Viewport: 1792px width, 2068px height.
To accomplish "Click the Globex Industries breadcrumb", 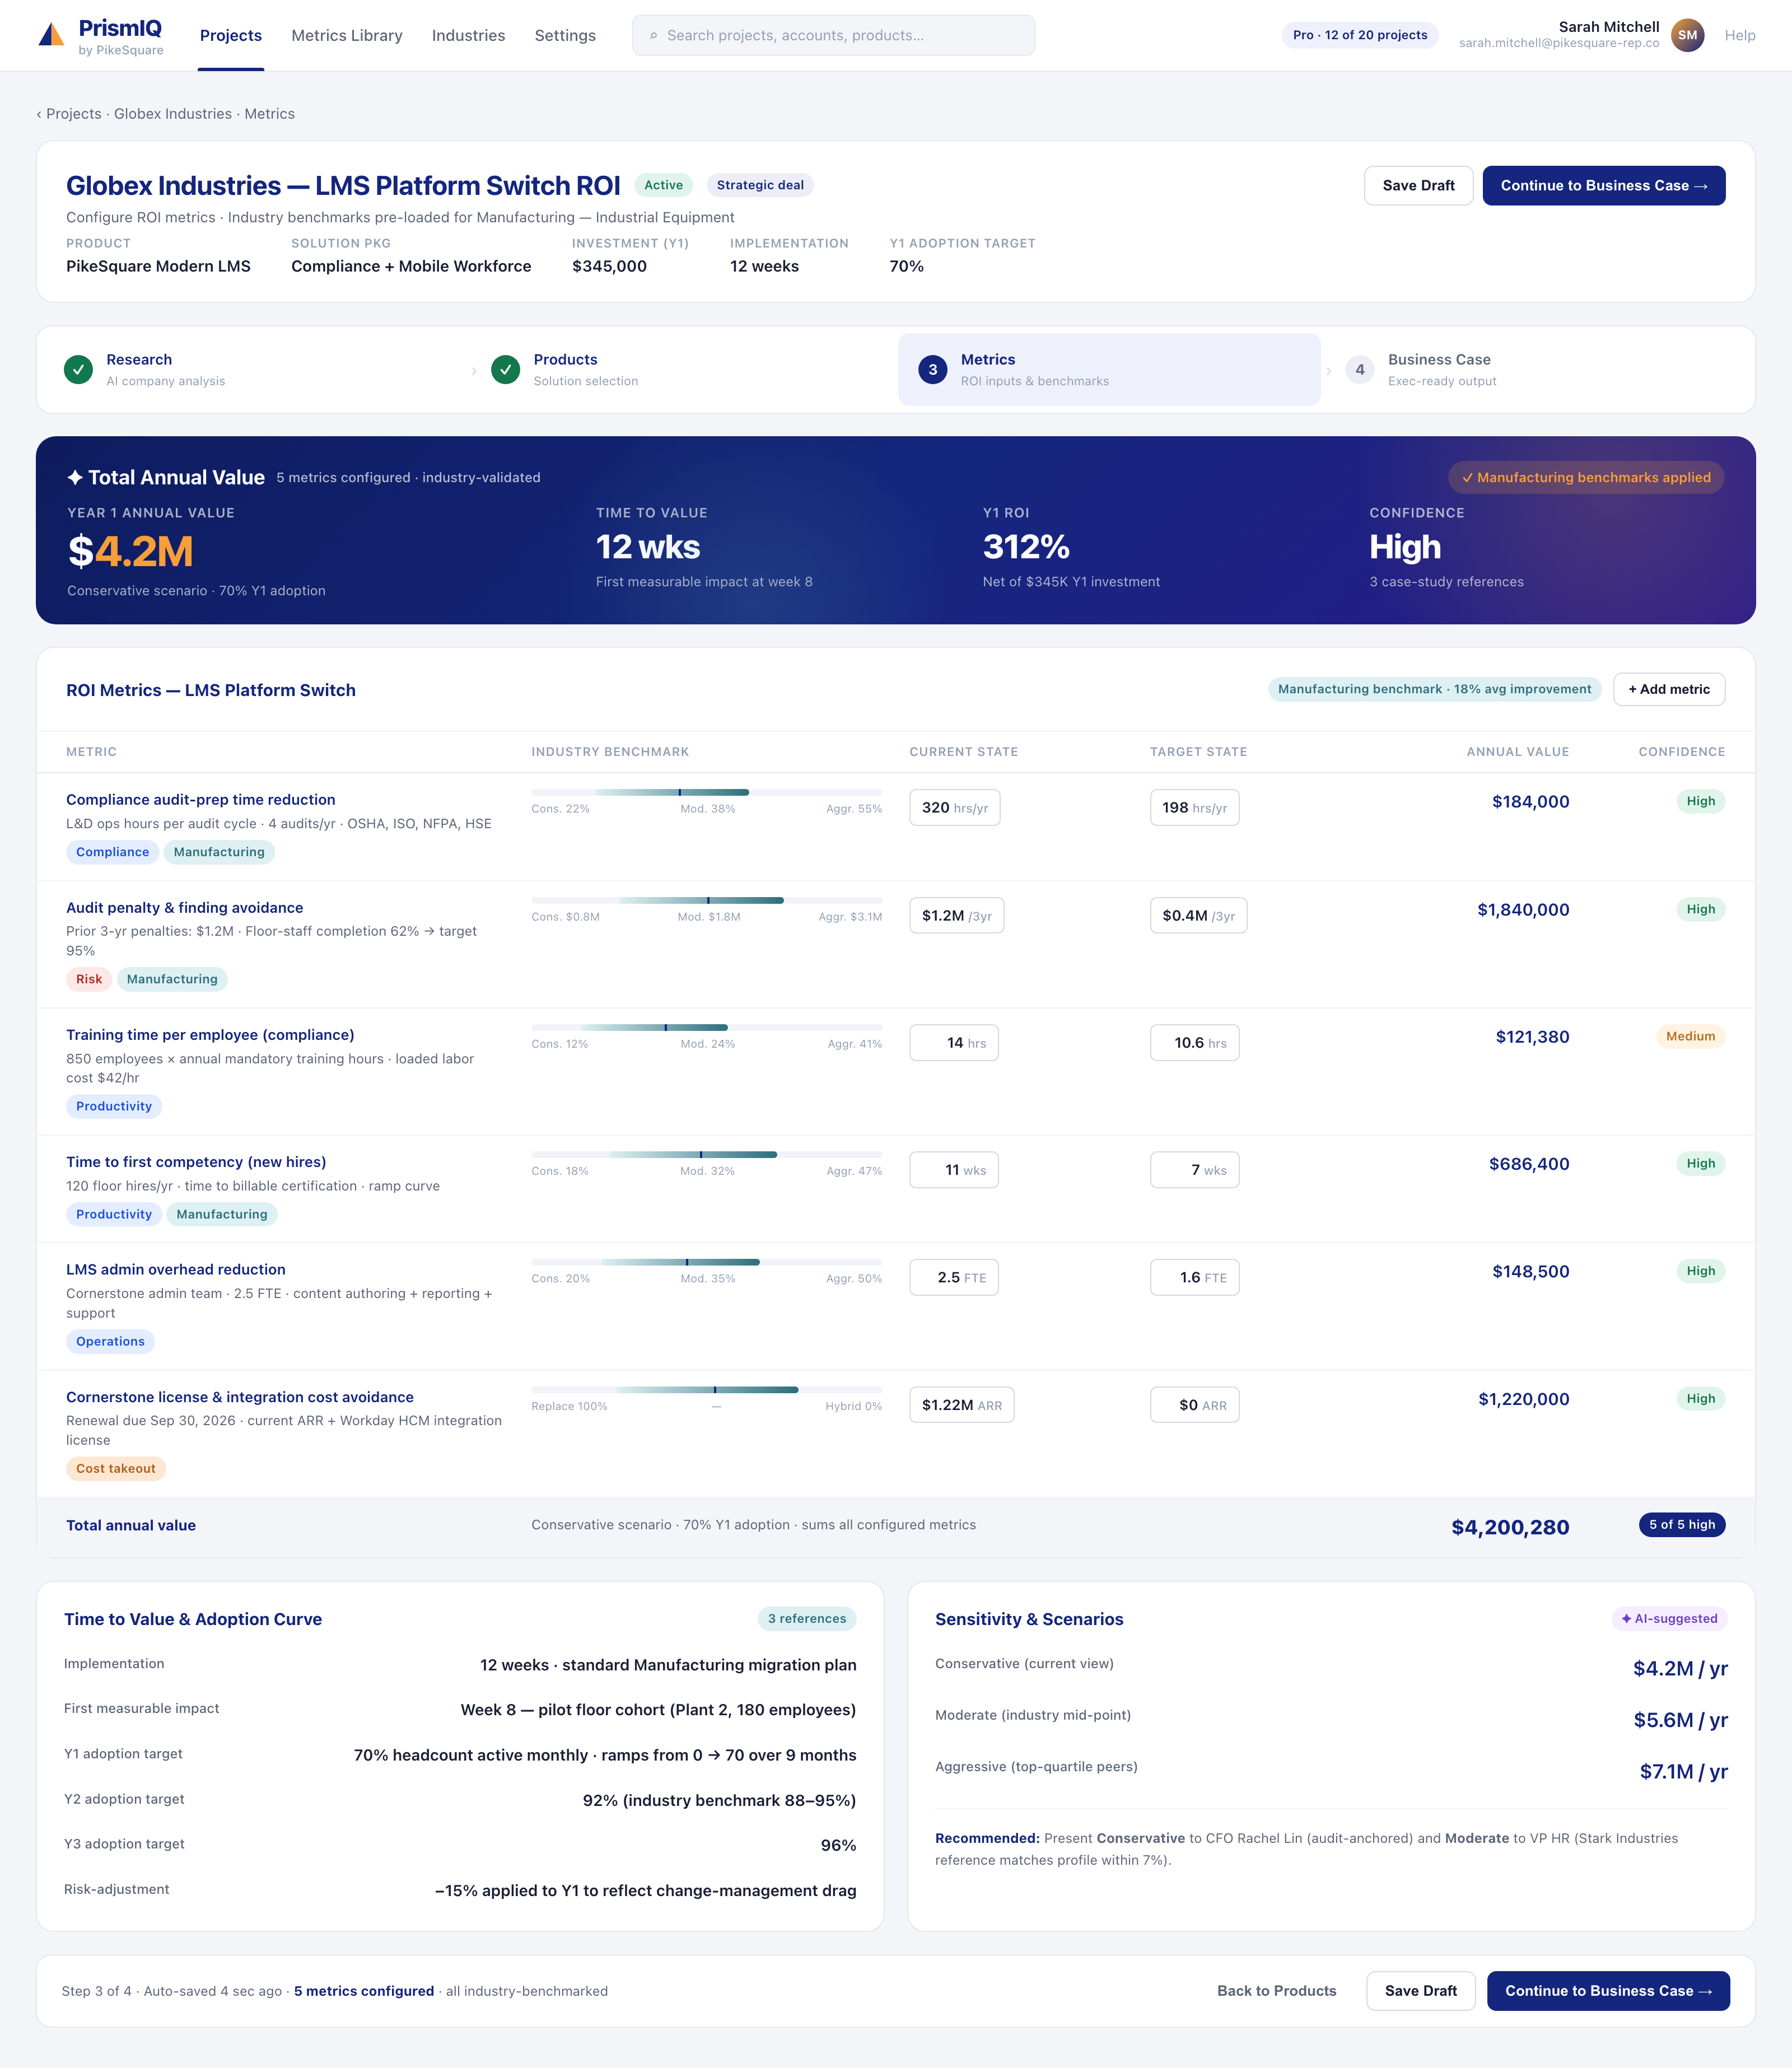I will (173, 114).
